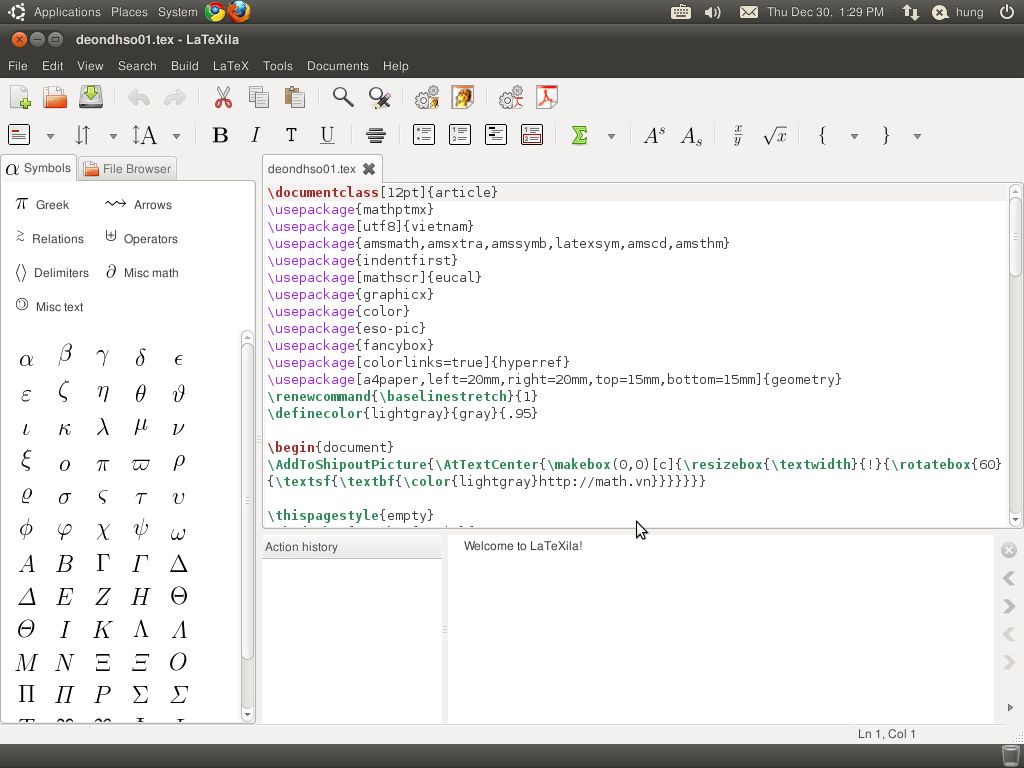Screen dimensions: 1024x768
Task: Insert superscript with the A^s icon
Action: [654, 135]
